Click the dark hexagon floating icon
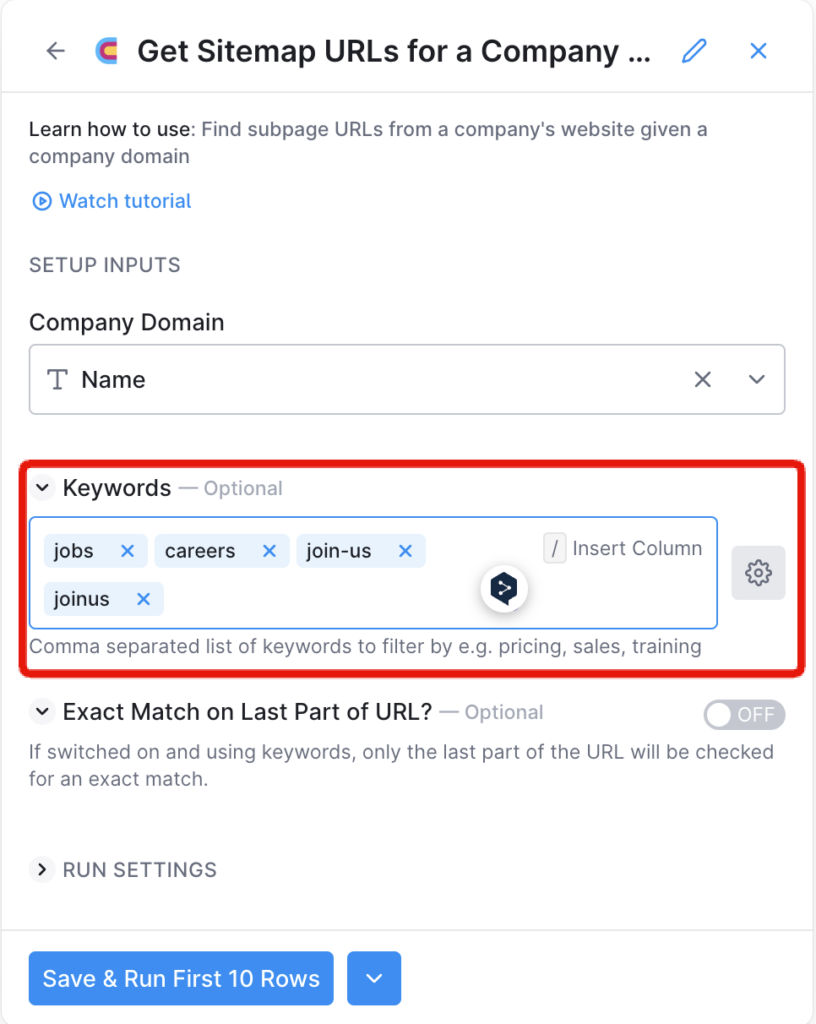The height and width of the screenshot is (1024, 816). (x=504, y=588)
